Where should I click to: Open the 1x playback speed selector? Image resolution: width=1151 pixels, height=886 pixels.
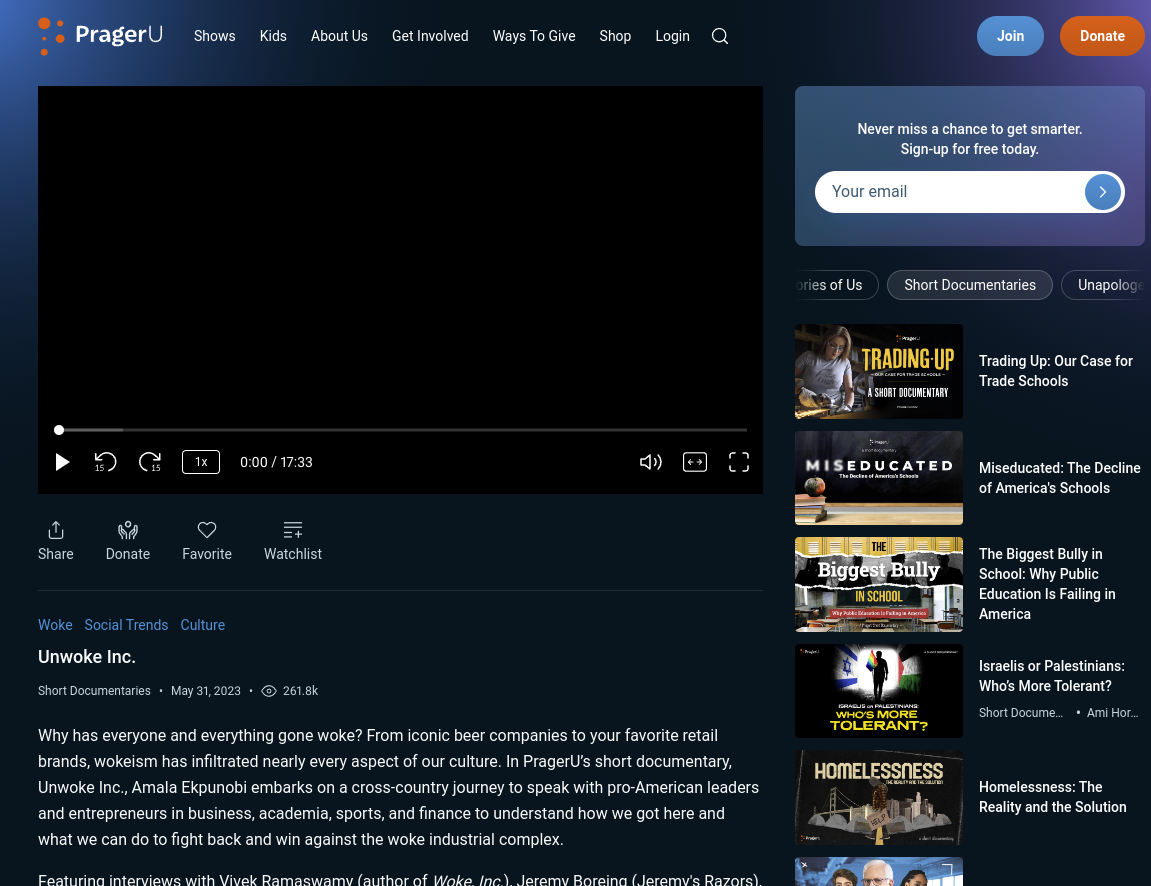tap(201, 462)
